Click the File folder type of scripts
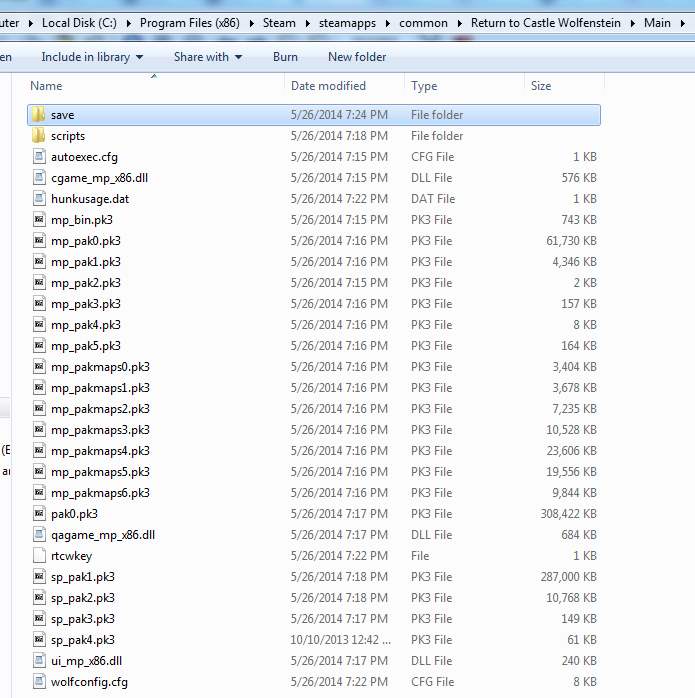The width and height of the screenshot is (695, 698). [437, 136]
